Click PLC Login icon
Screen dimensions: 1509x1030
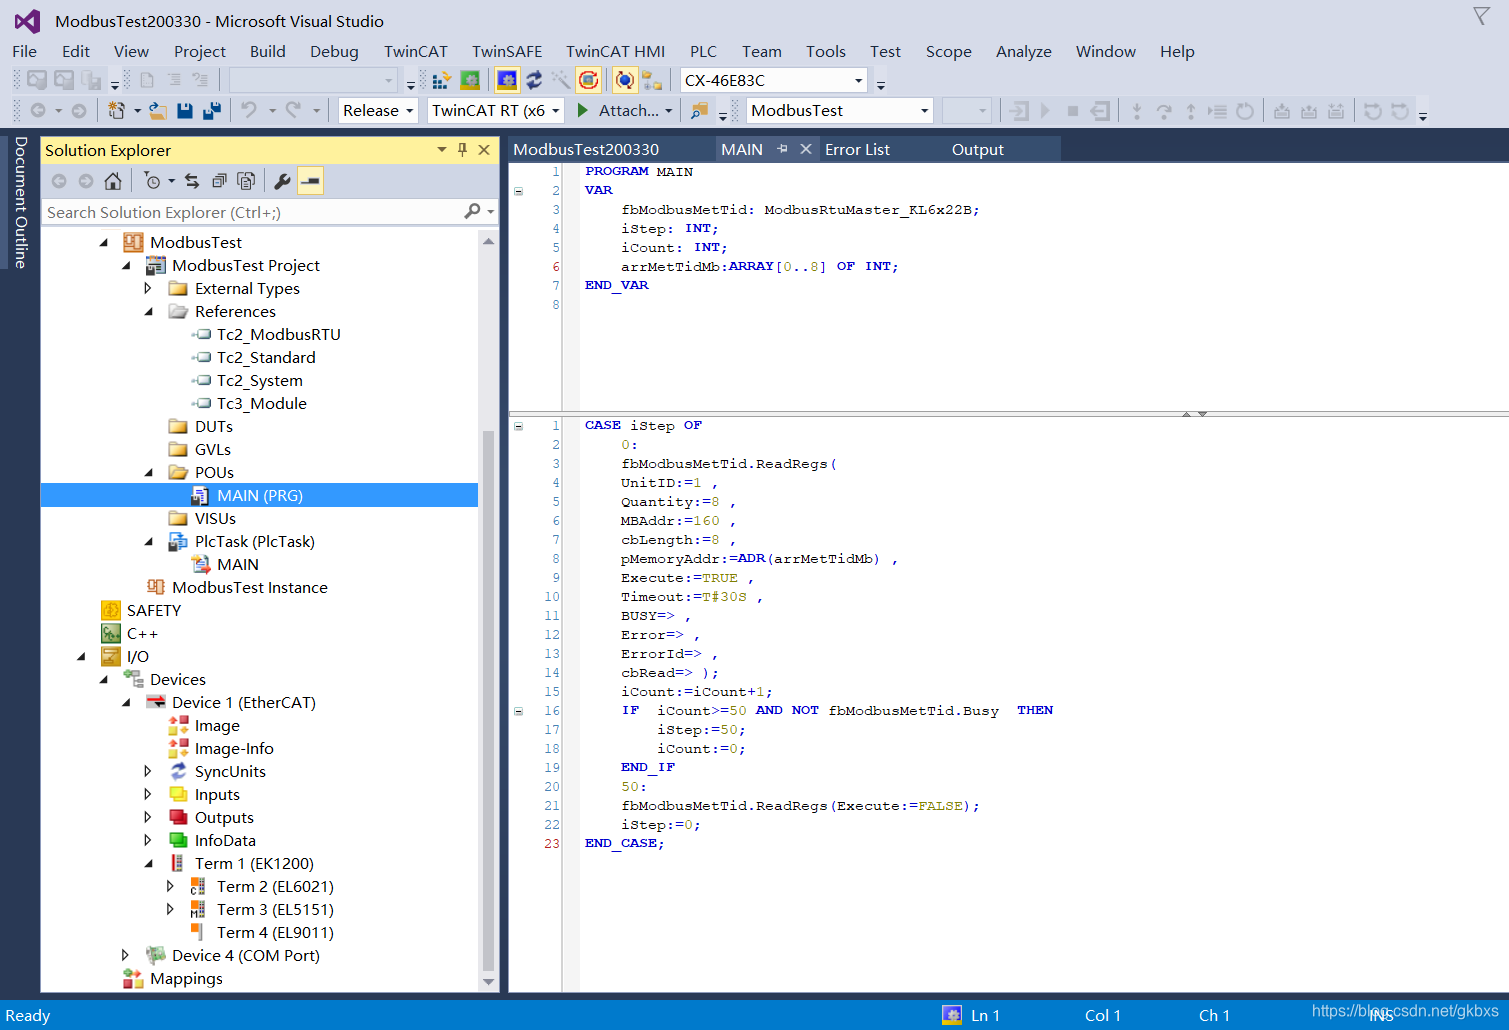[x=1019, y=111]
